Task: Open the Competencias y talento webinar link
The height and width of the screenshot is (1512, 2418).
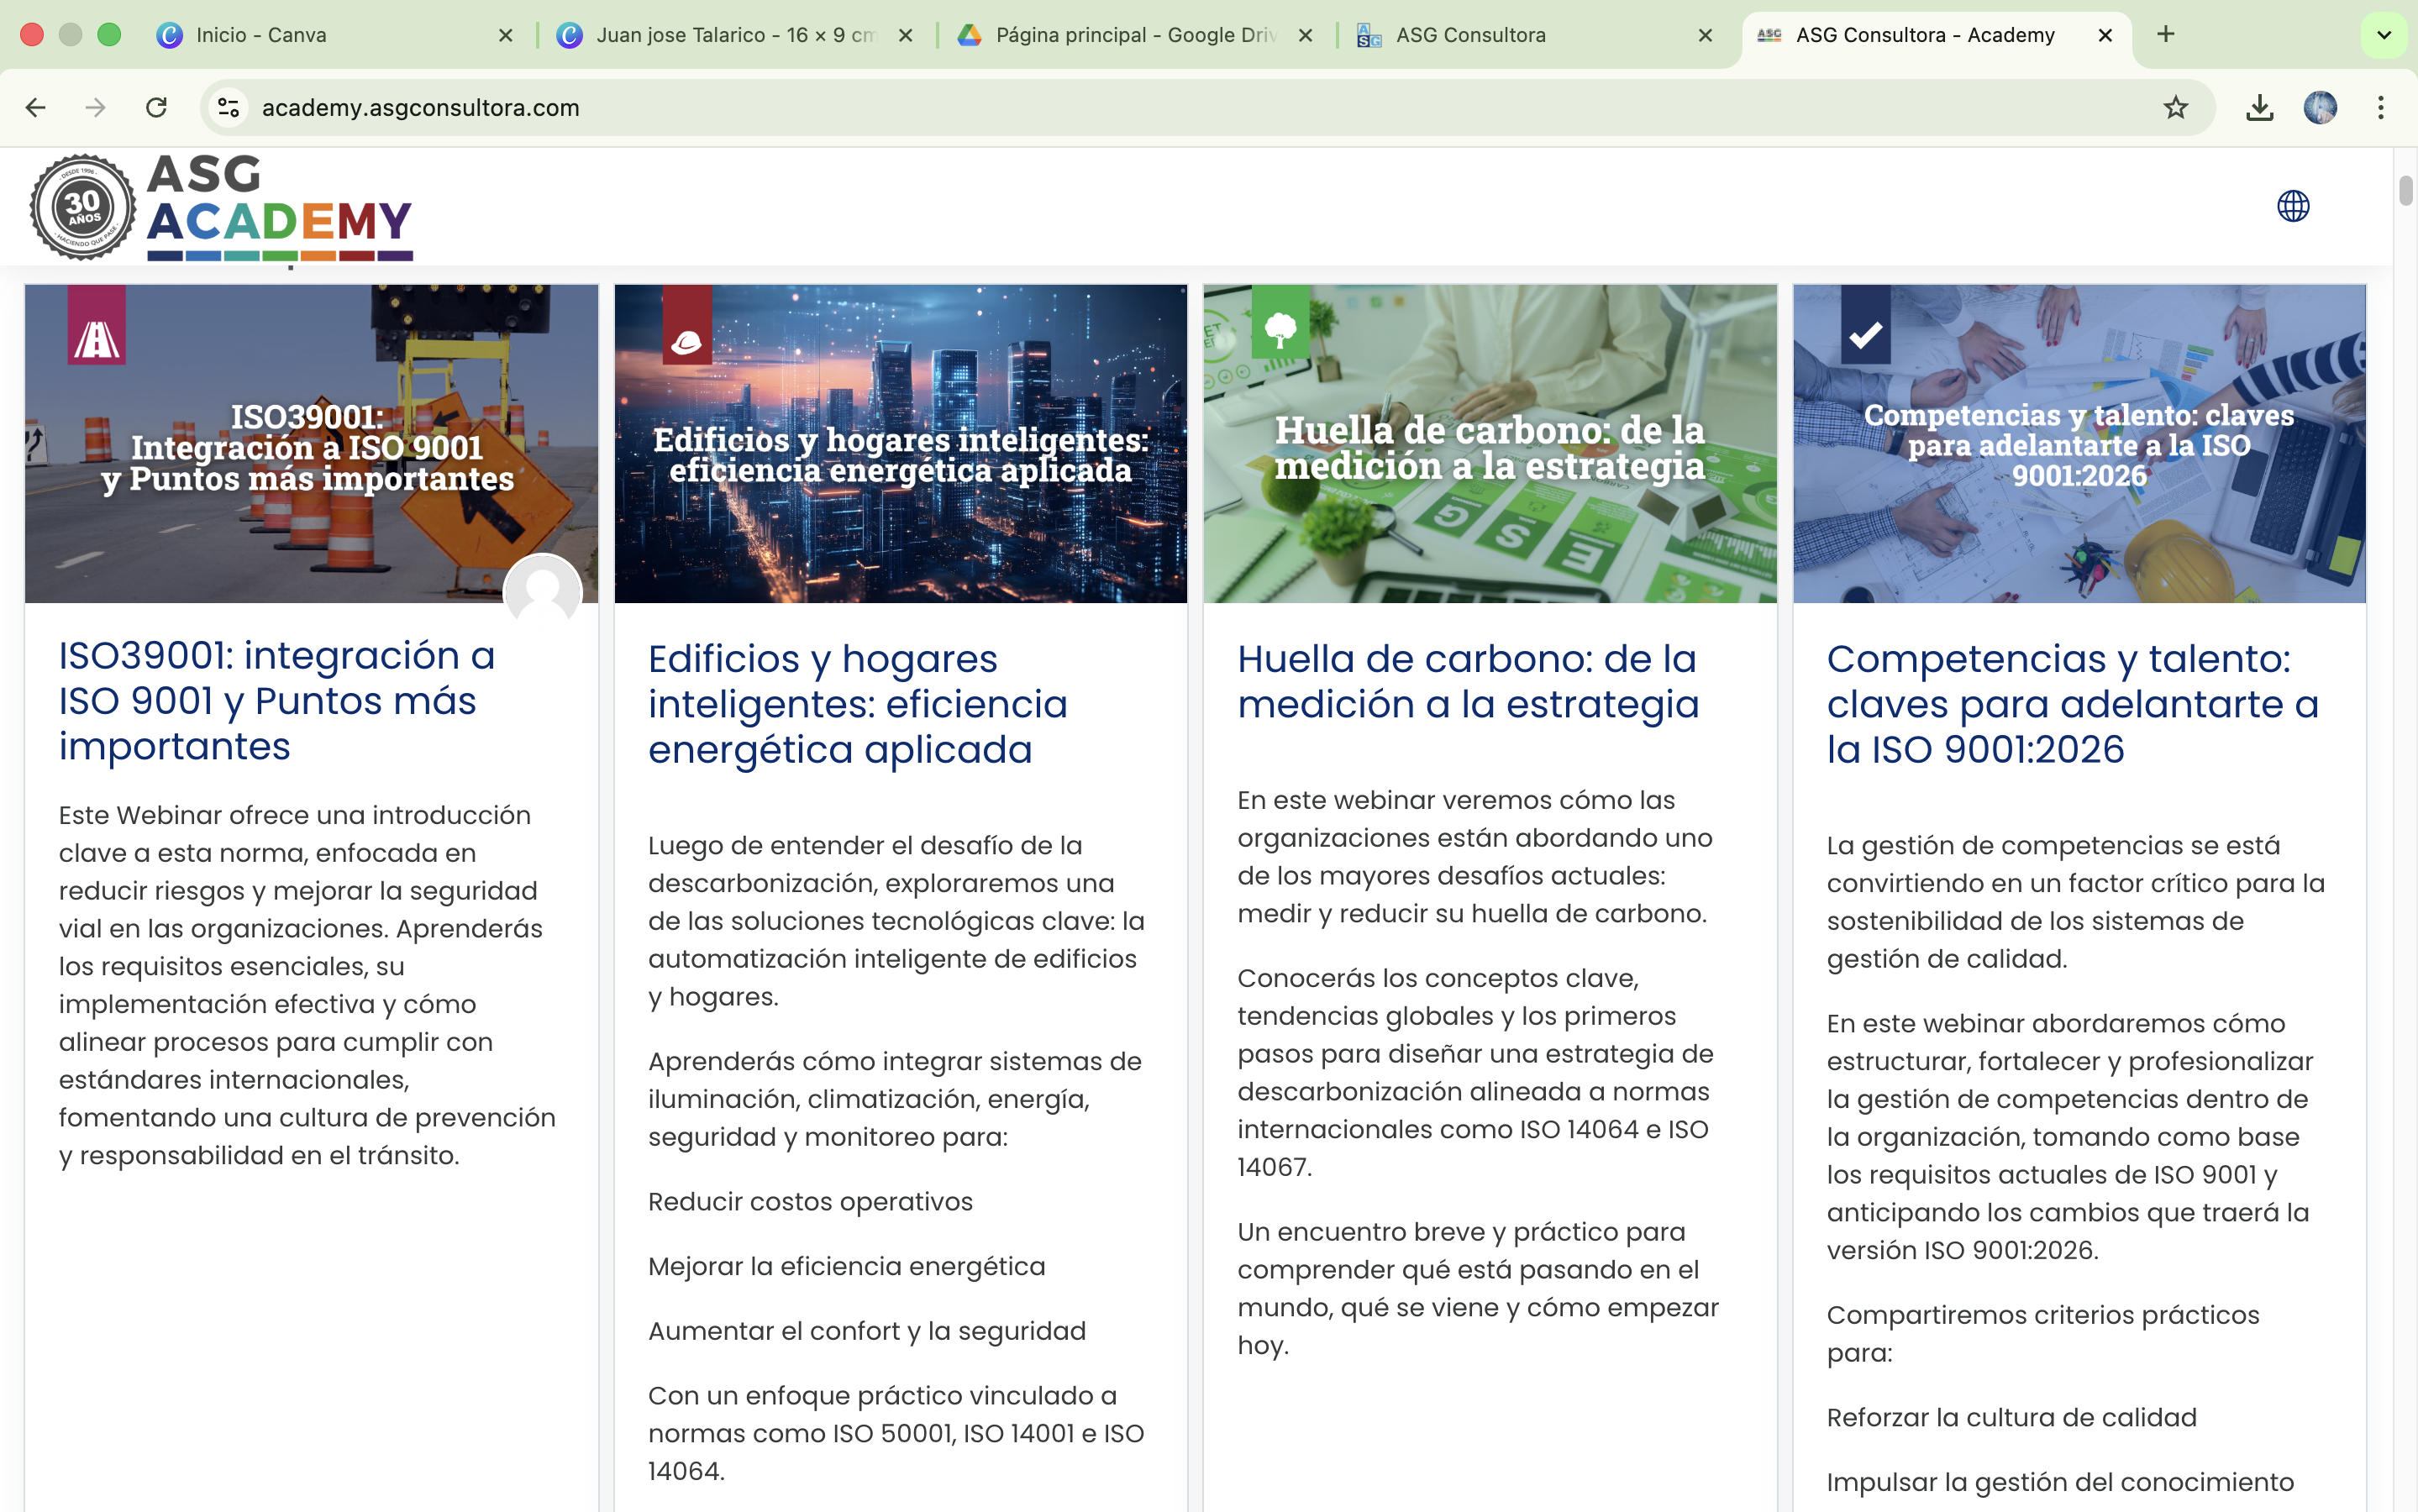Action: coord(2072,703)
